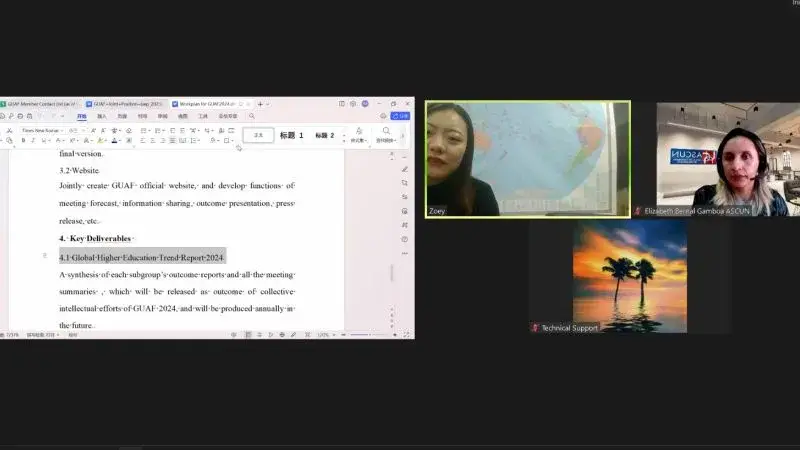This screenshot has width=800, height=450.
Task: Toggle underline formatting in toolbar
Action: (x=45, y=140)
